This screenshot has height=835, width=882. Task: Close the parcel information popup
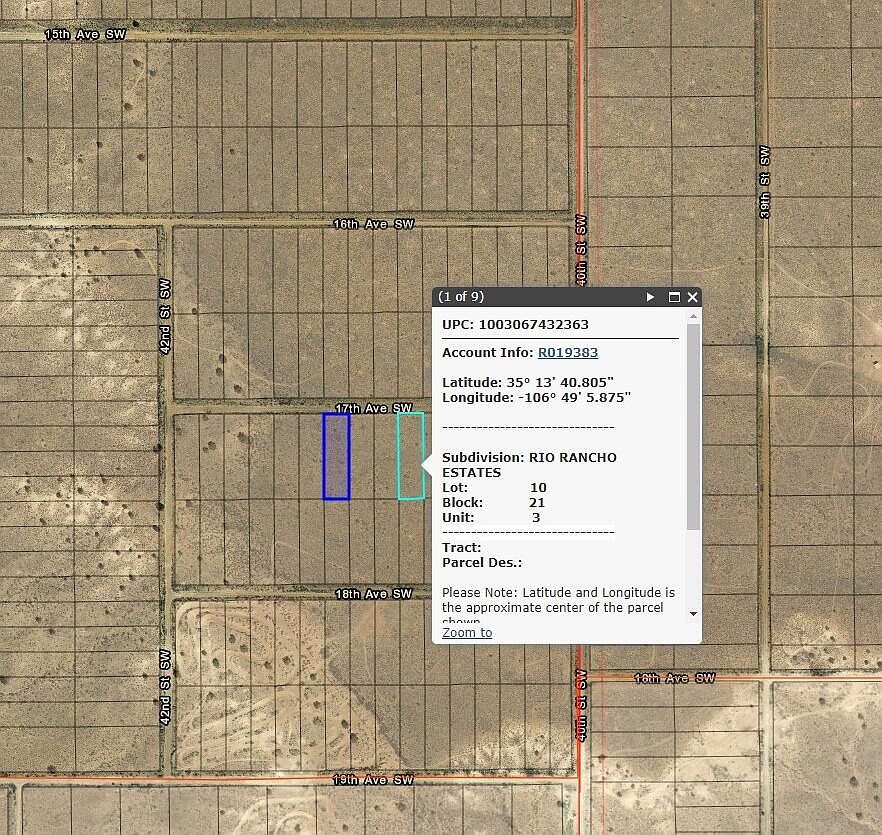(x=691, y=297)
